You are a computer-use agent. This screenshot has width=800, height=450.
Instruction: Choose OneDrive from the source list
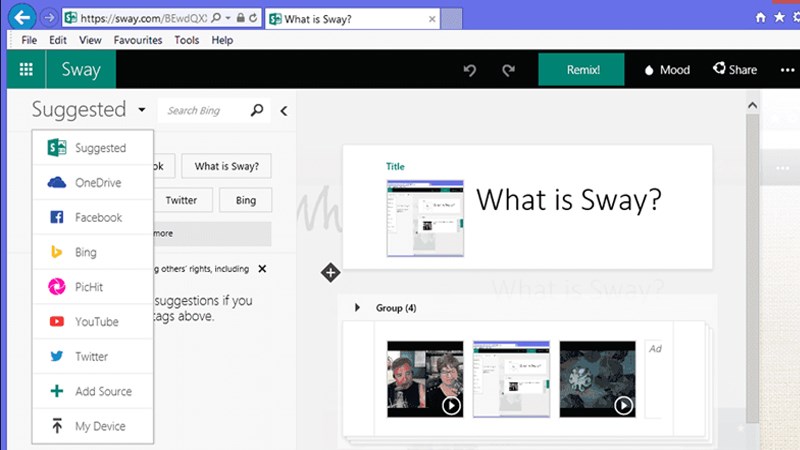click(93, 182)
